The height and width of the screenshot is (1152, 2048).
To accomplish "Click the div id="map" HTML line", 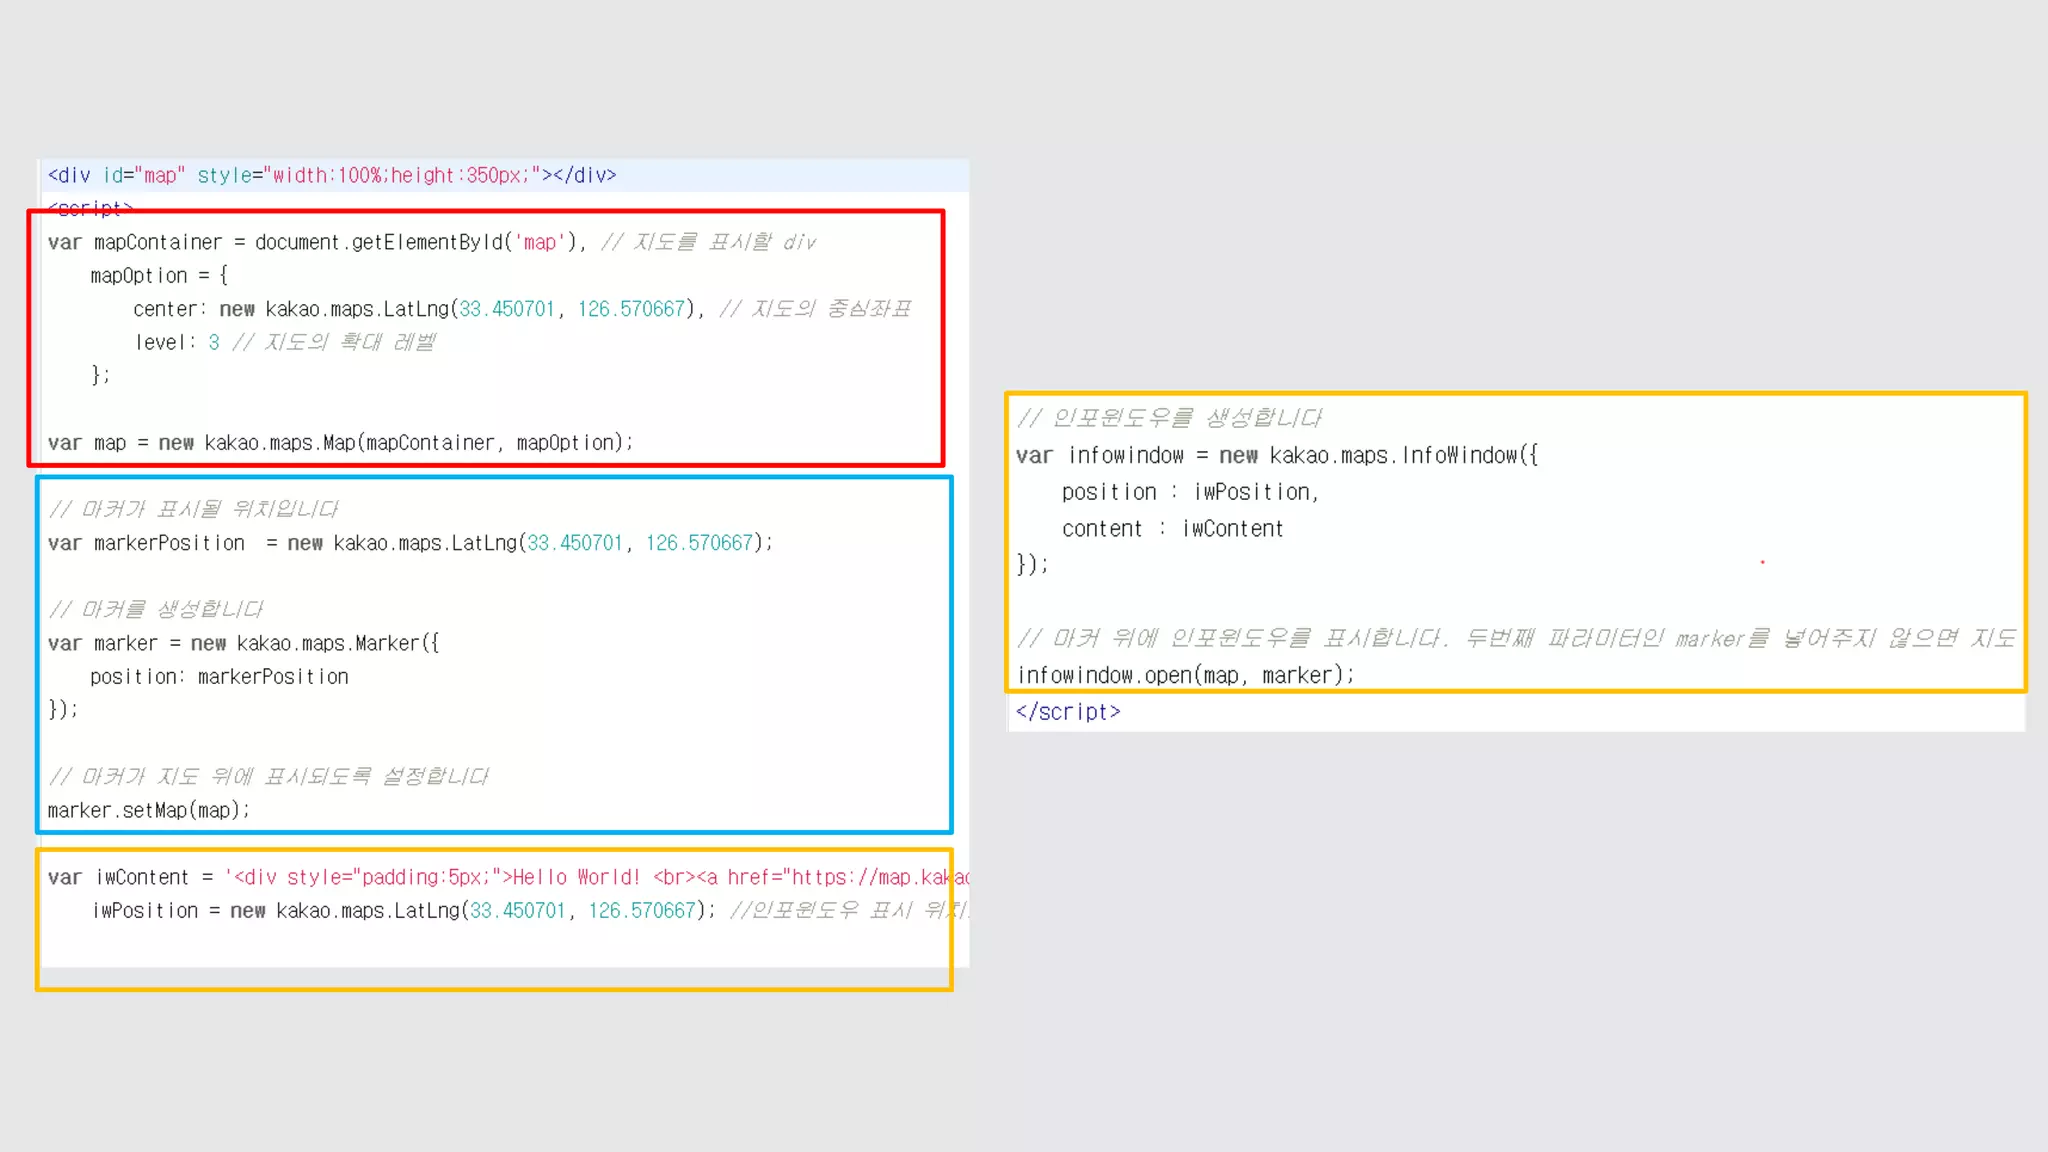I will (332, 175).
